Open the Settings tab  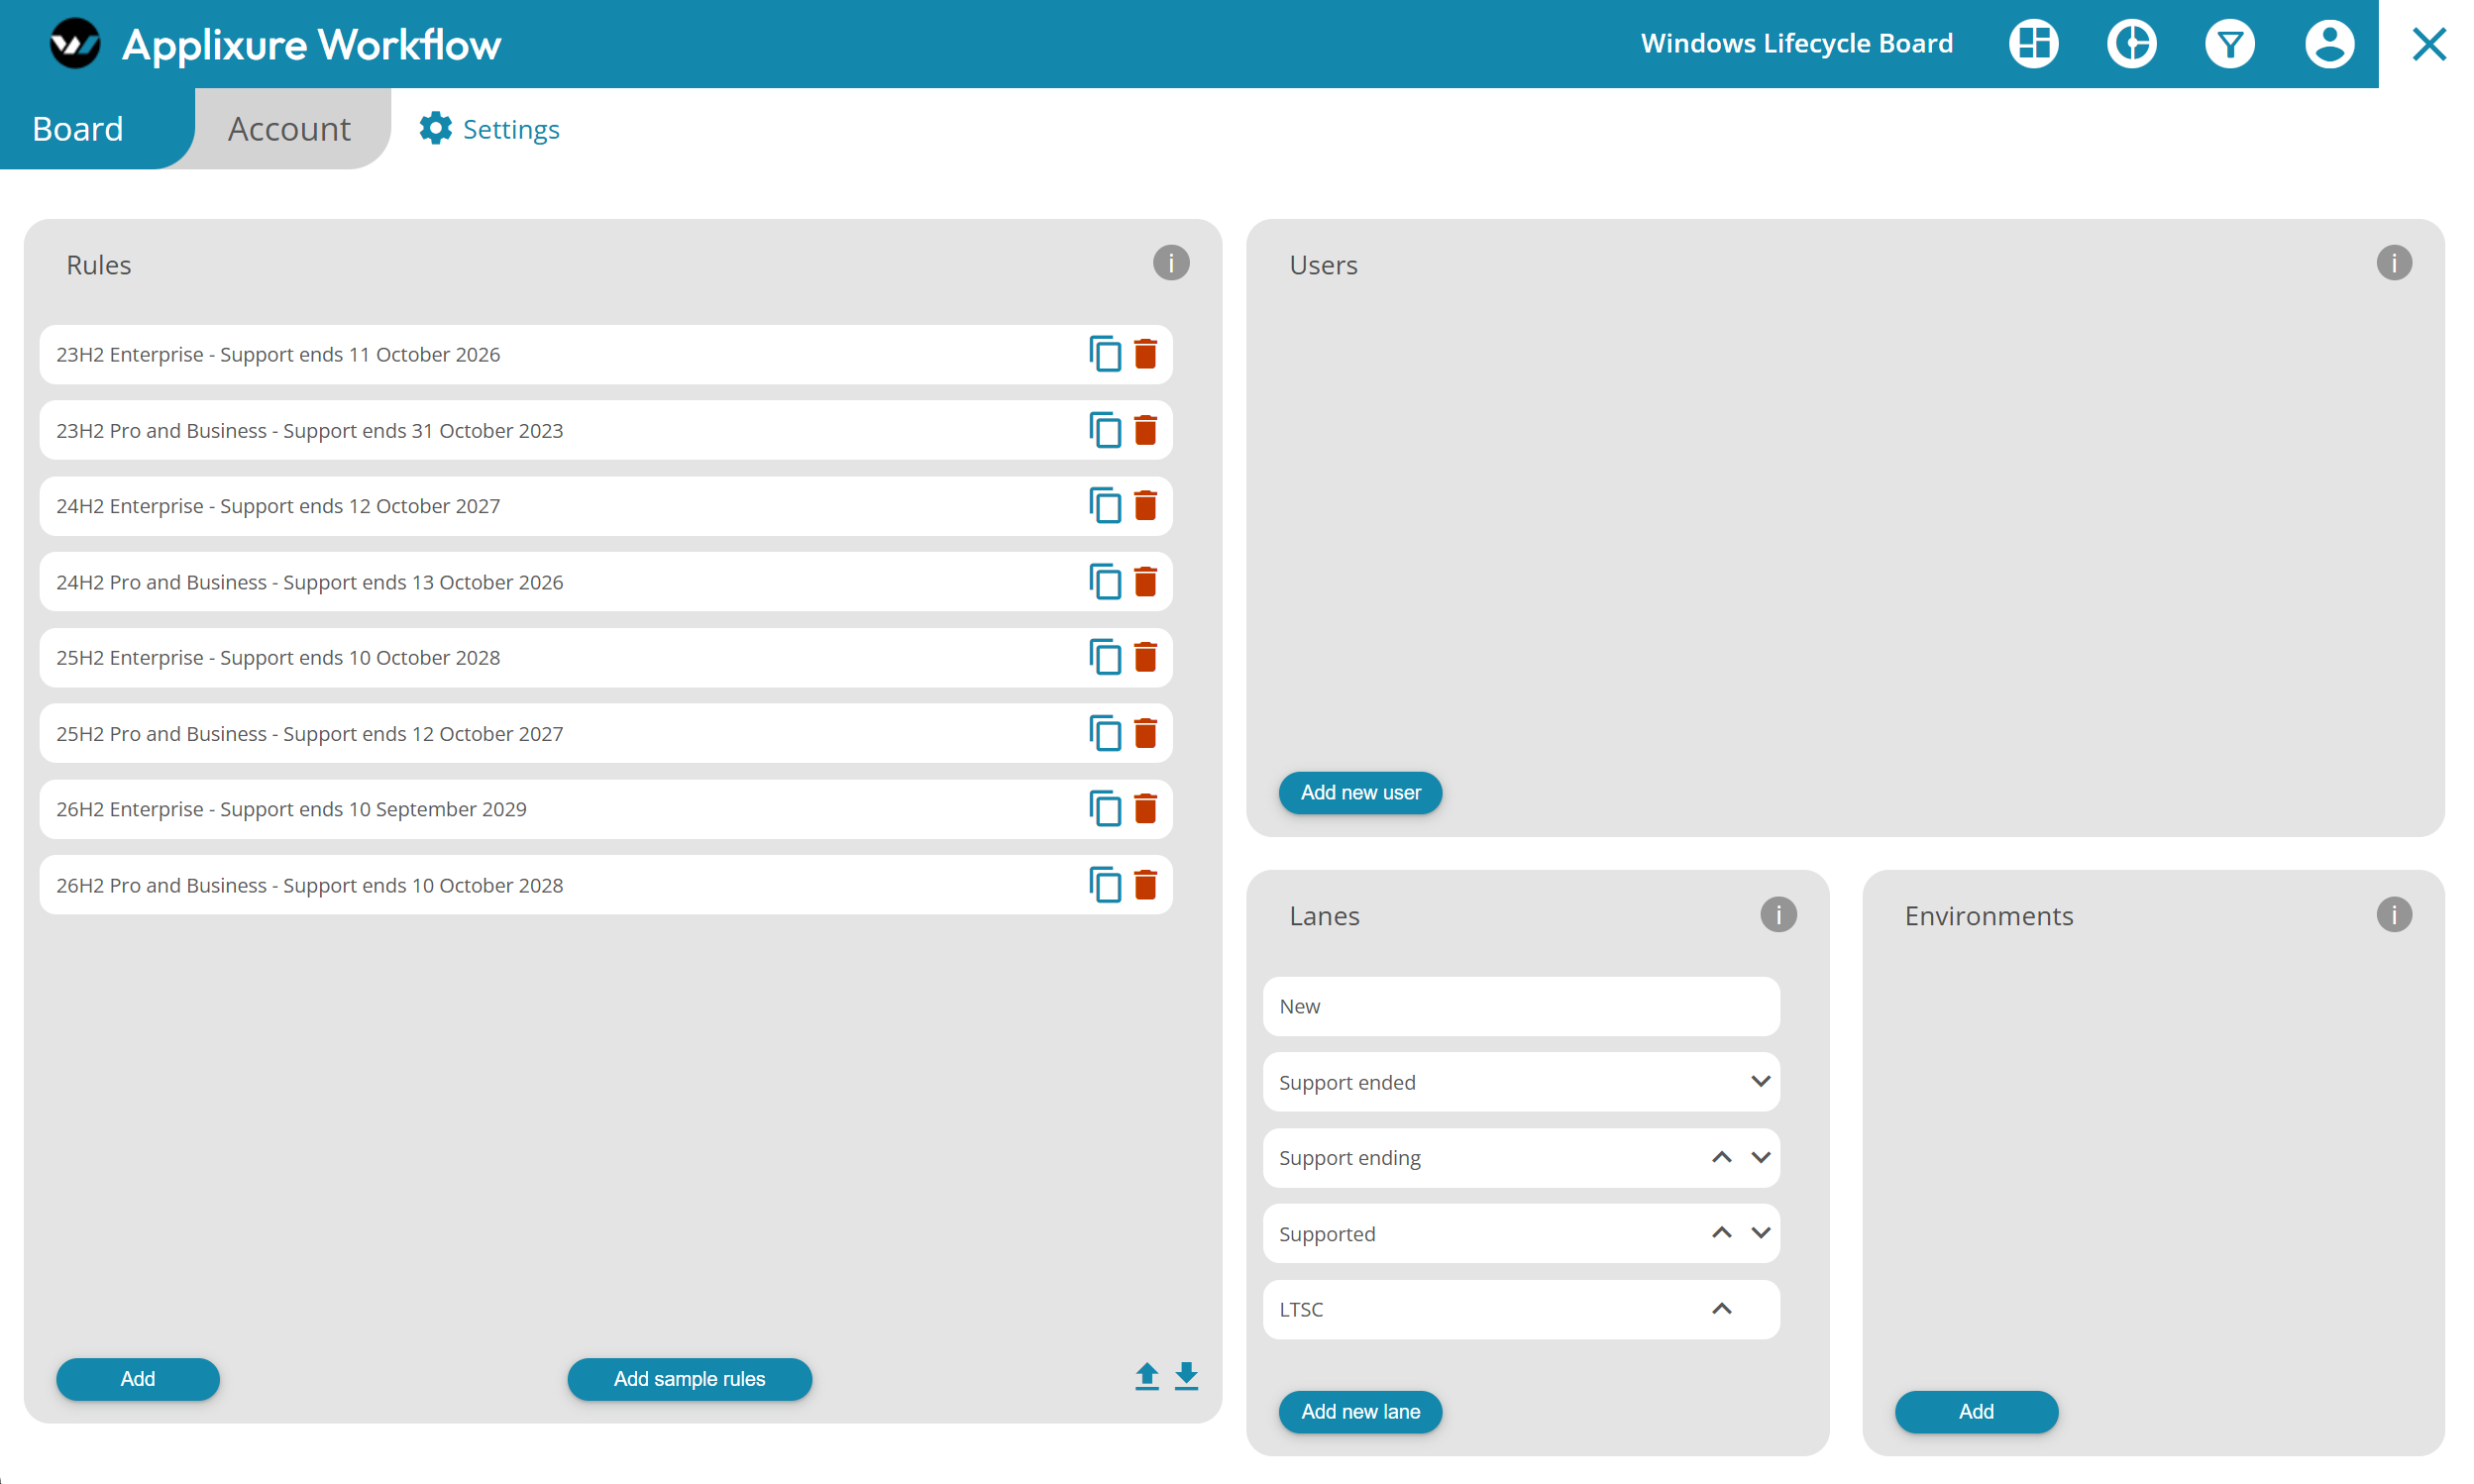pos(488,129)
